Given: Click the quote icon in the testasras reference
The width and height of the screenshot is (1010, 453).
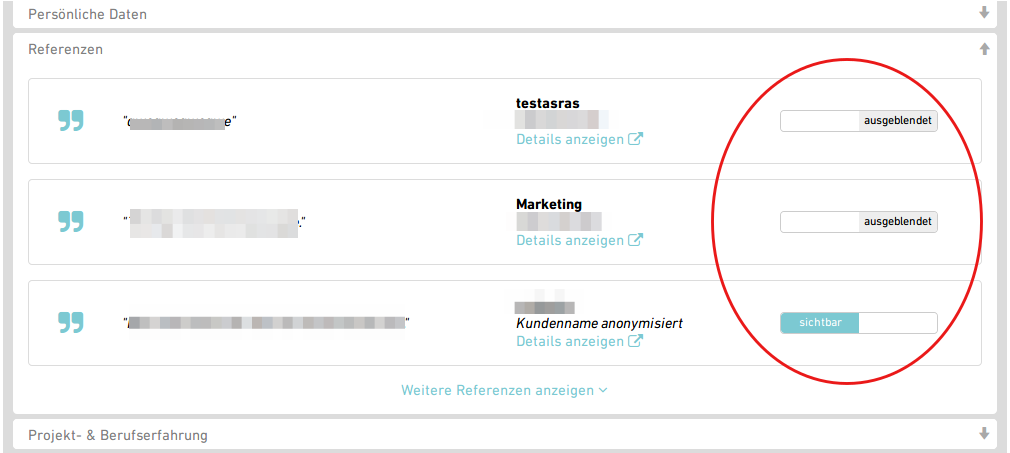Looking at the screenshot, I should tap(70, 121).
